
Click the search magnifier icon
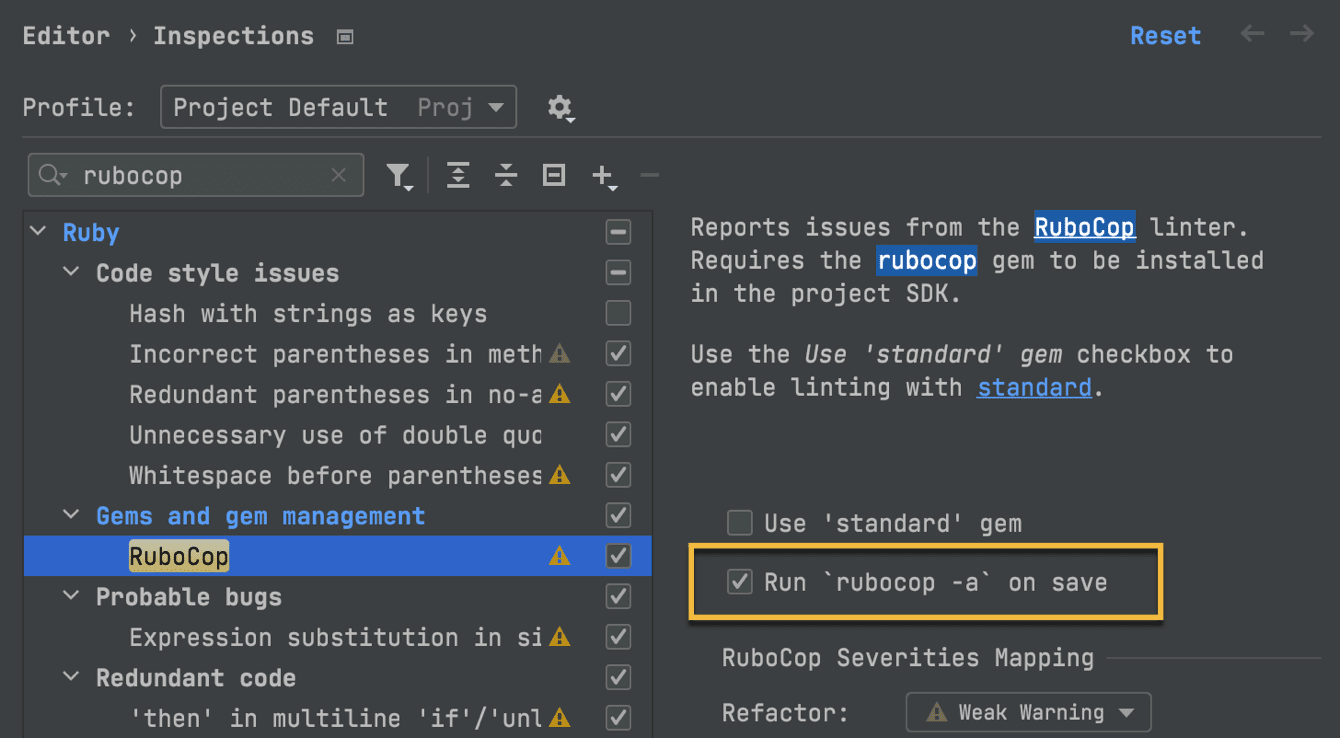pyautogui.click(x=51, y=175)
